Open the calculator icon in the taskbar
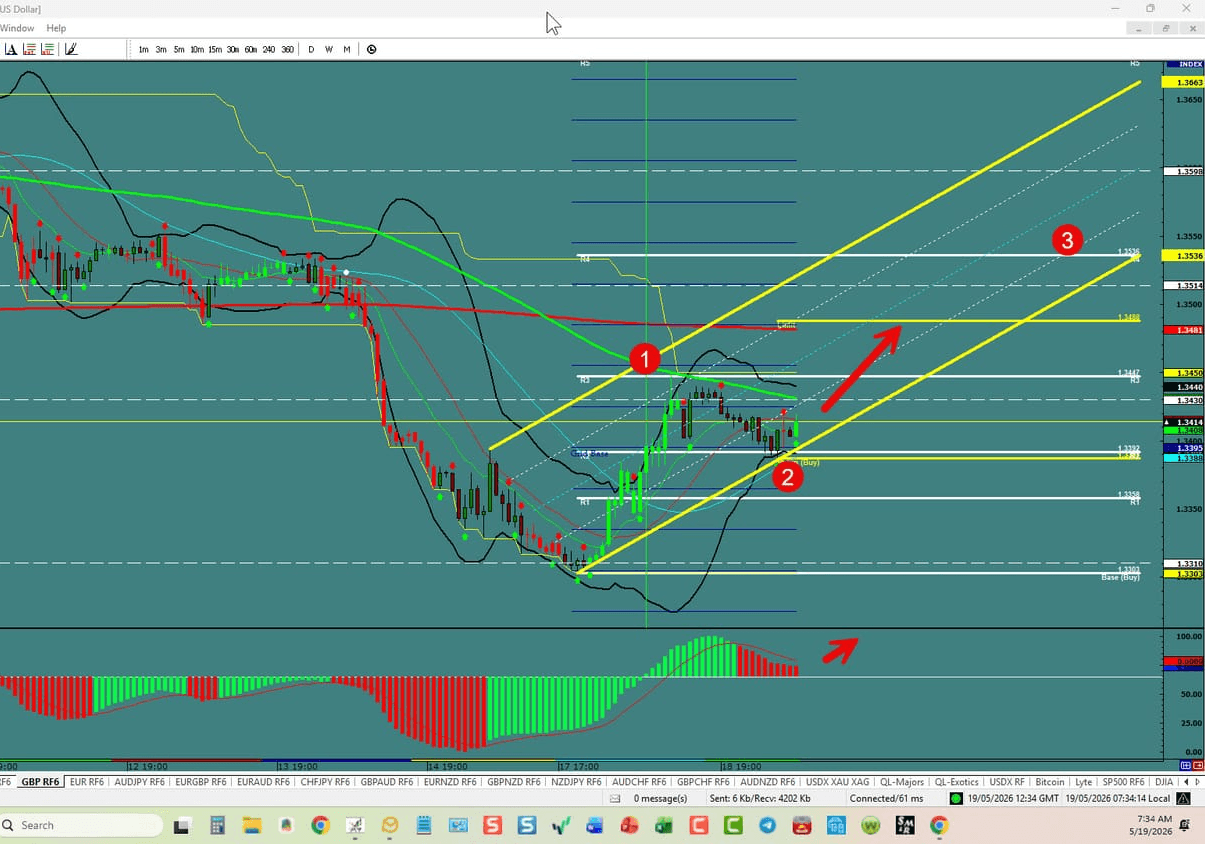This screenshot has width=1205, height=844. pos(217,825)
